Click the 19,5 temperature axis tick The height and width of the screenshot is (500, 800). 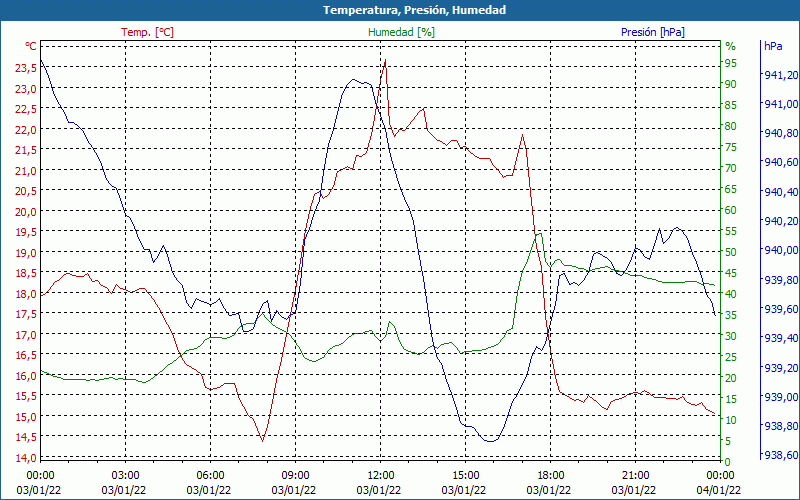[x=26, y=232]
